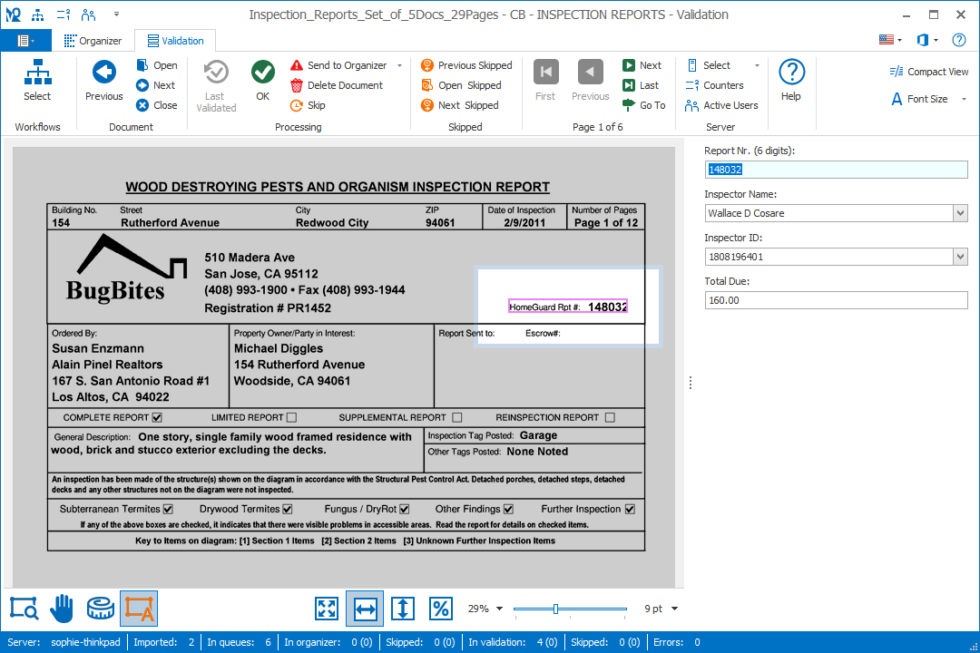Fit page to width
980x653 pixels.
(x=365, y=608)
